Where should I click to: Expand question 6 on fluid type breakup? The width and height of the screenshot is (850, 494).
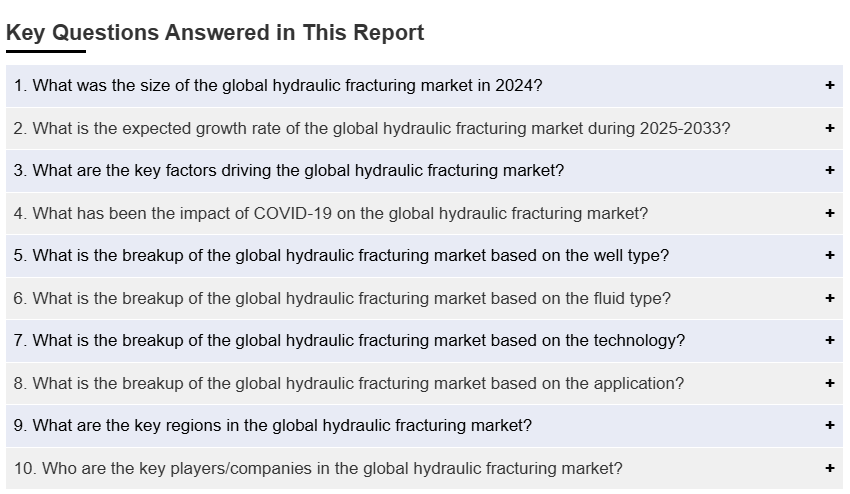(x=342, y=298)
